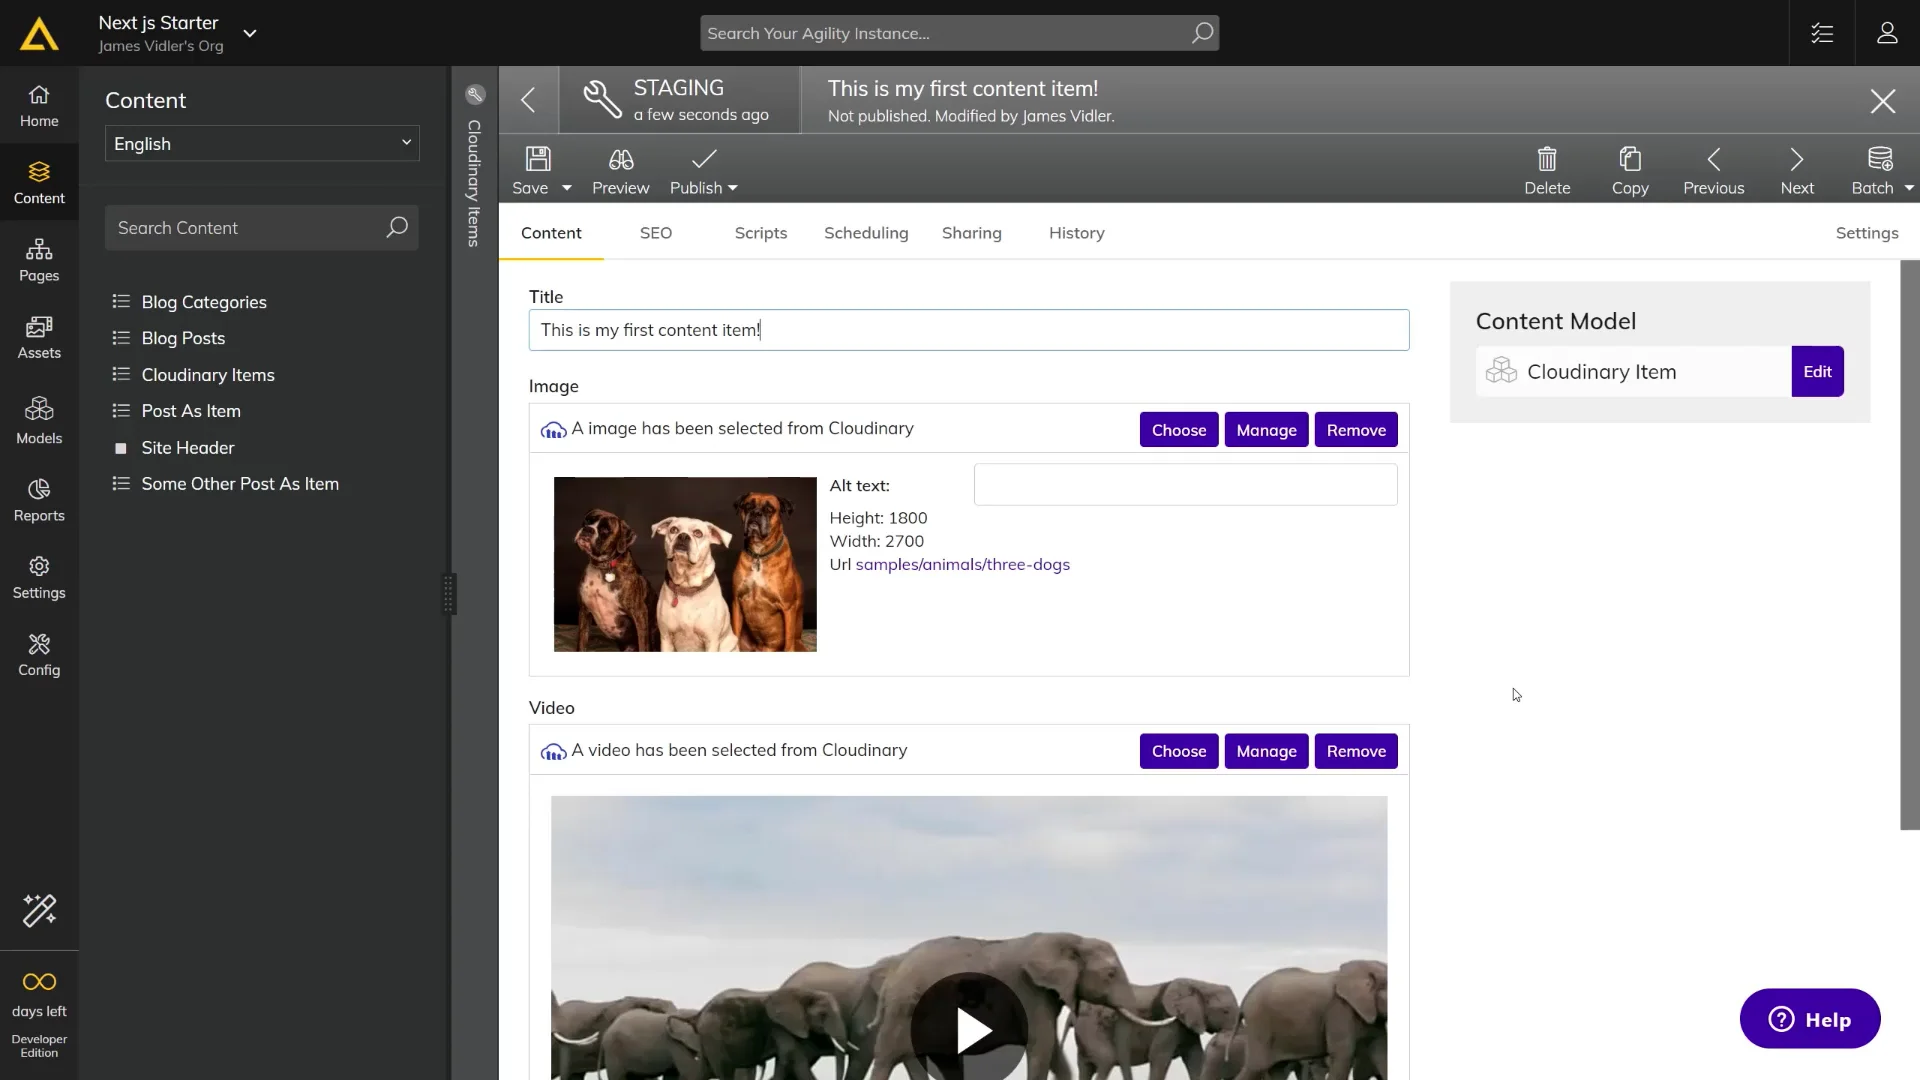The width and height of the screenshot is (1920, 1080).
Task: Open the Publish dropdown options
Action: coord(732,188)
